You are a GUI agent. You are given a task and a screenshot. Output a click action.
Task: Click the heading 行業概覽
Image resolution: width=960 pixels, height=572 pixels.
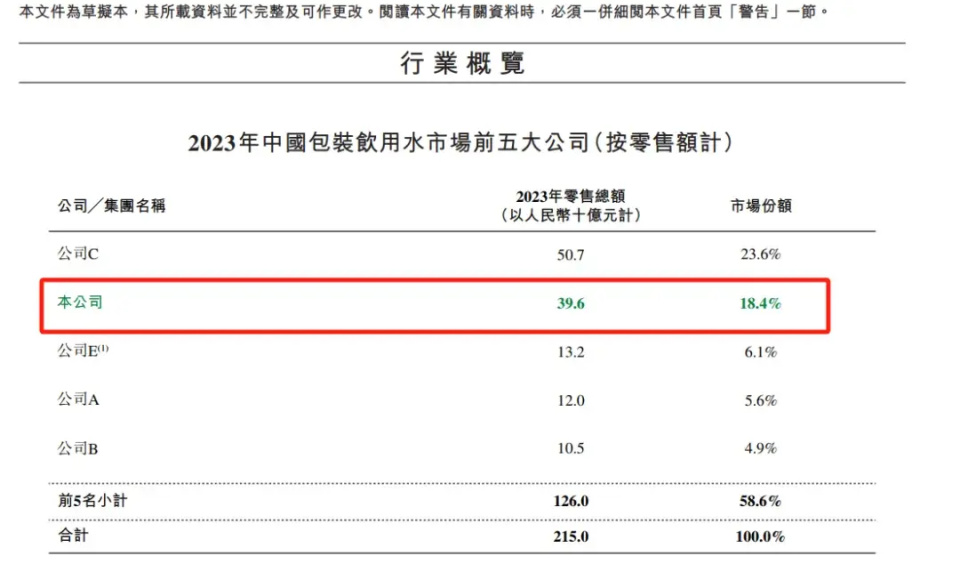coord(462,63)
